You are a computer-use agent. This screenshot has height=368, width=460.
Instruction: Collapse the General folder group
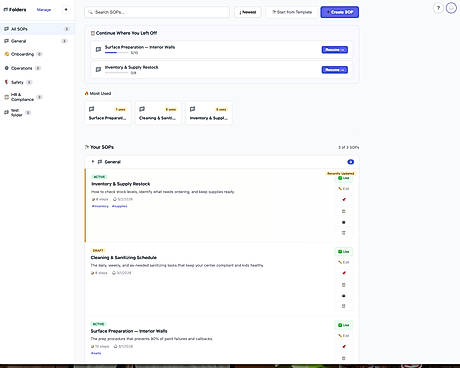click(x=93, y=162)
